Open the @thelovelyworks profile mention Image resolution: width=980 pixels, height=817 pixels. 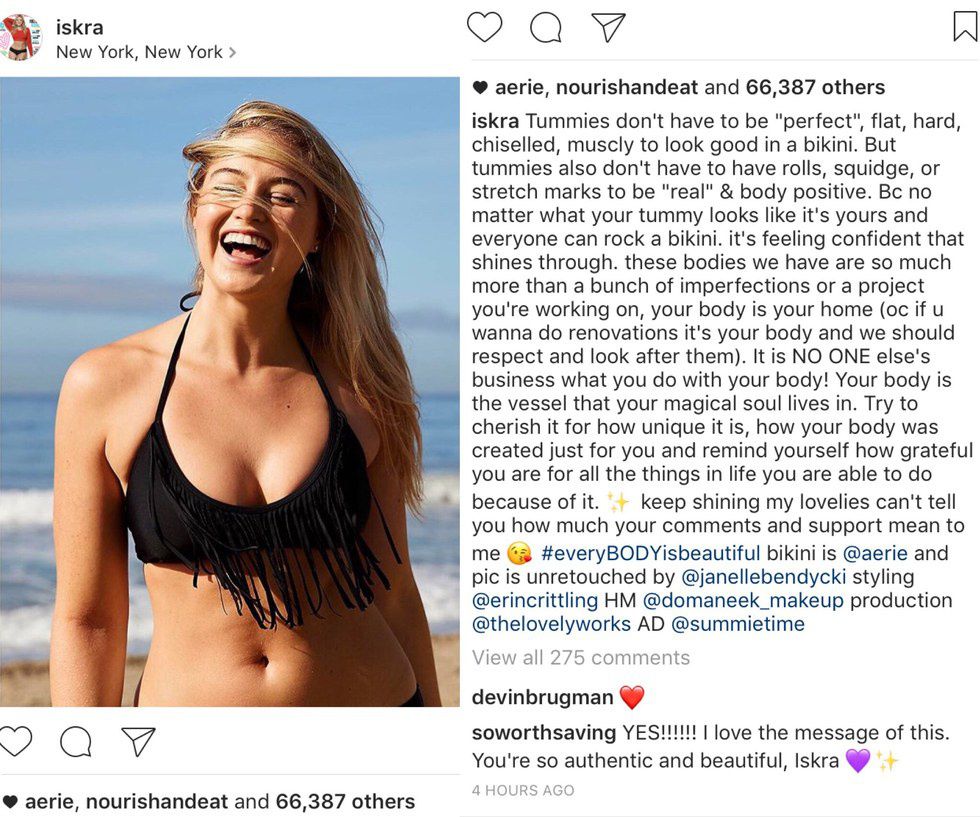[x=551, y=625]
